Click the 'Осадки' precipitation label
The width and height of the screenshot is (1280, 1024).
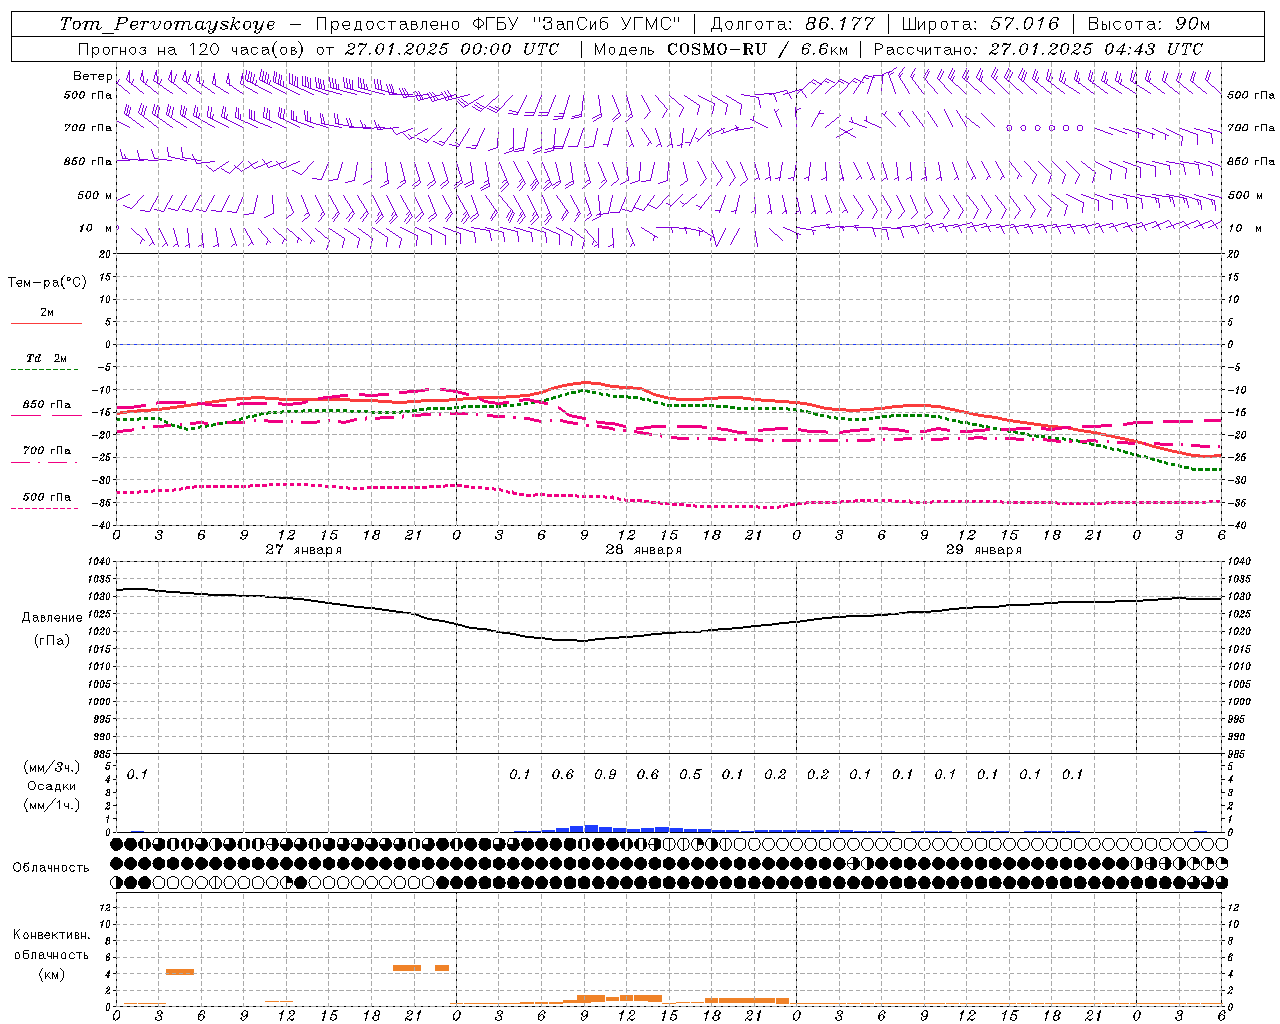[52, 786]
